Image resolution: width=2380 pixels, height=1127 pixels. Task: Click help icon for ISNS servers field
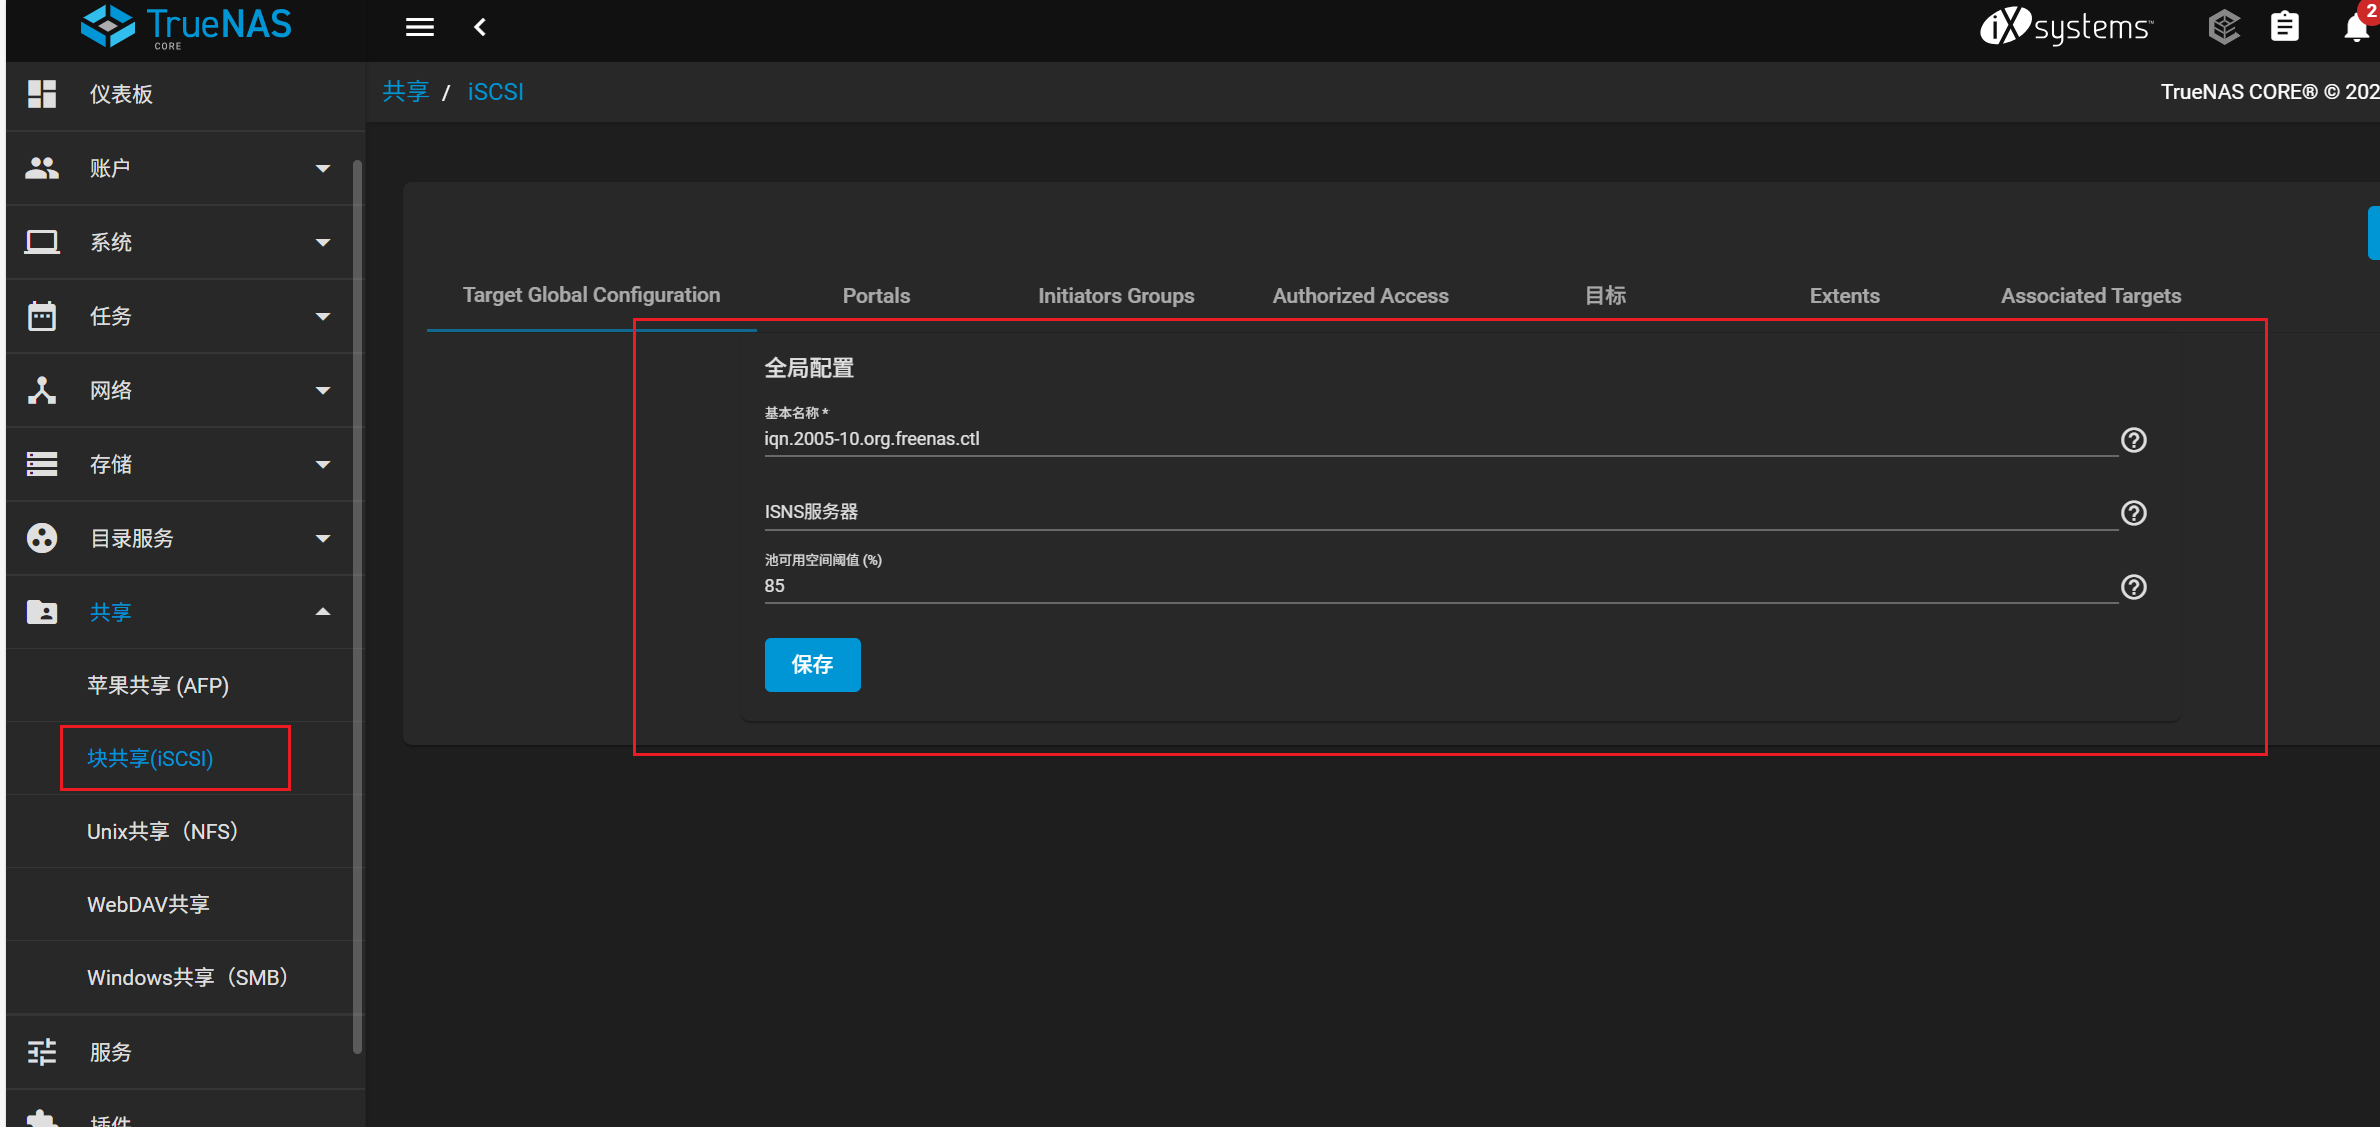coord(2133,513)
